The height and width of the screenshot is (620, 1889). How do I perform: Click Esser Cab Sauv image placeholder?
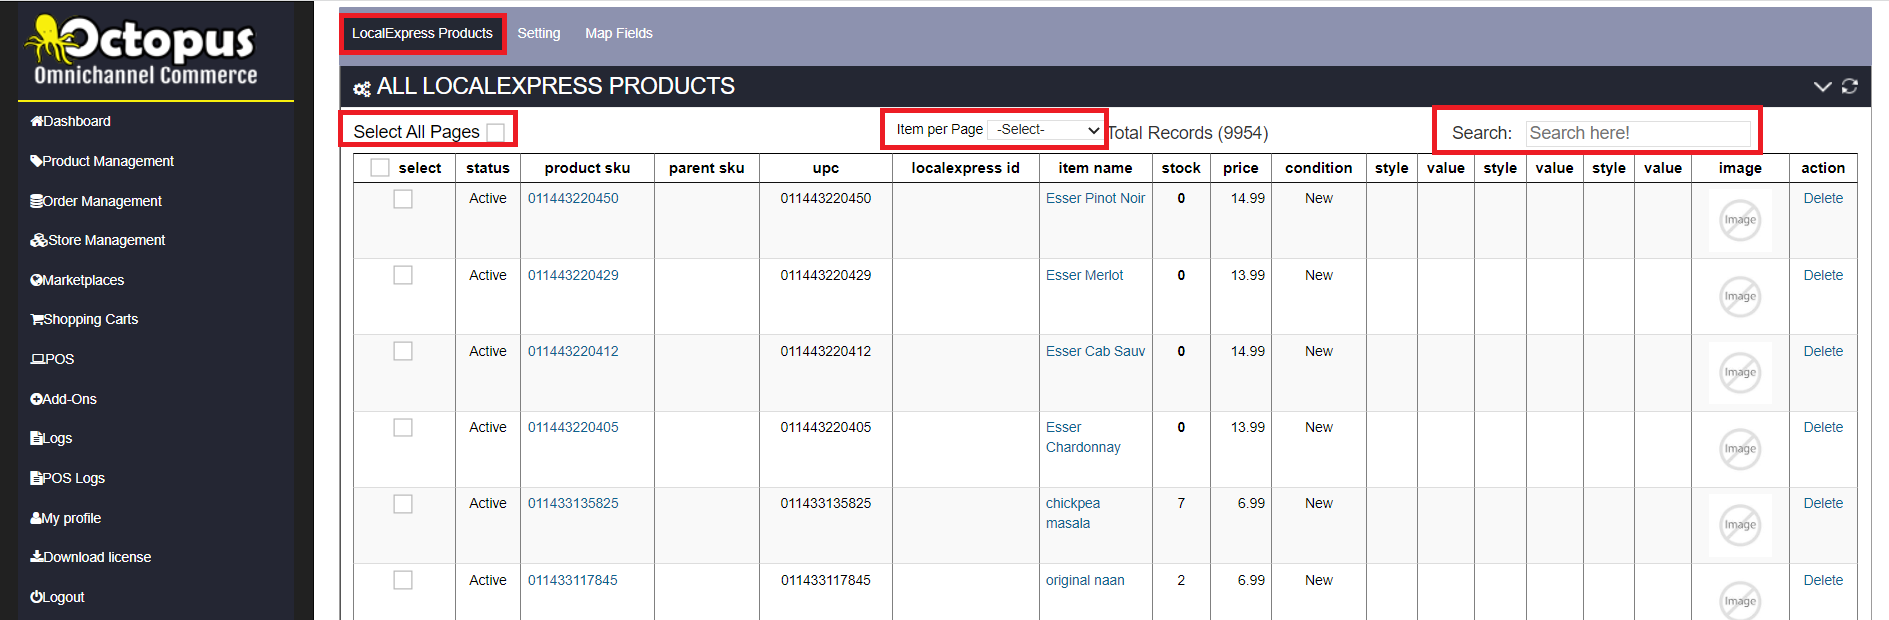(1740, 372)
